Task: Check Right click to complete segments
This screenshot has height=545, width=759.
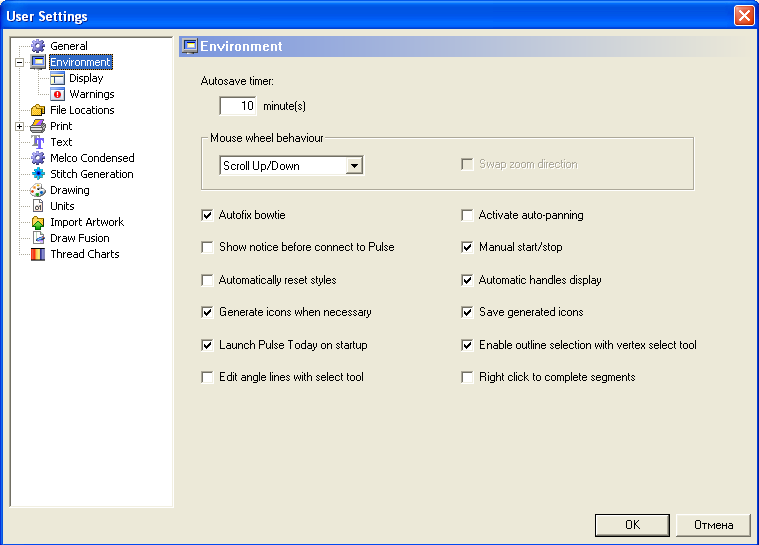Action: click(467, 377)
